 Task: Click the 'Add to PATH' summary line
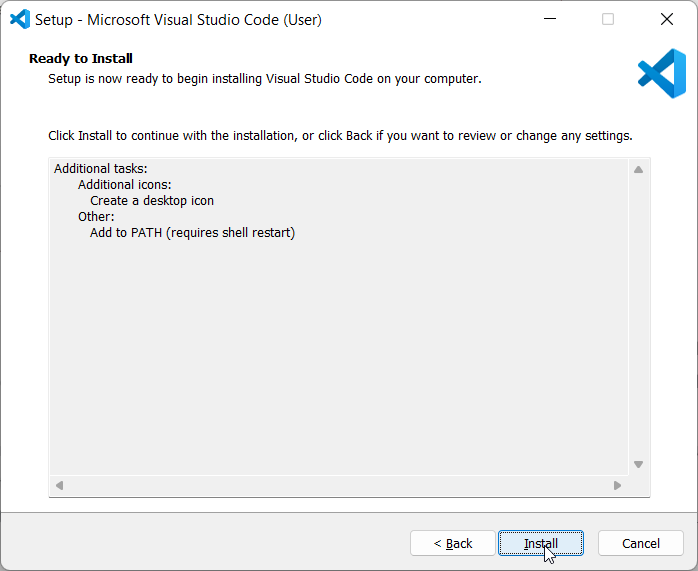click(x=192, y=233)
